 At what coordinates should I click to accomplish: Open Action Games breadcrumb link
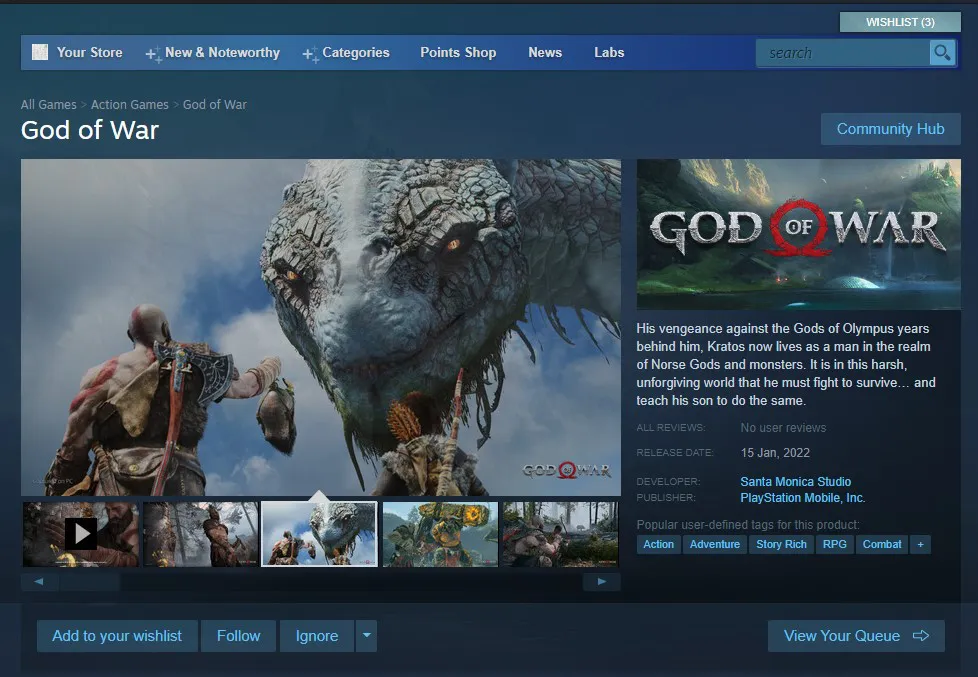(130, 104)
